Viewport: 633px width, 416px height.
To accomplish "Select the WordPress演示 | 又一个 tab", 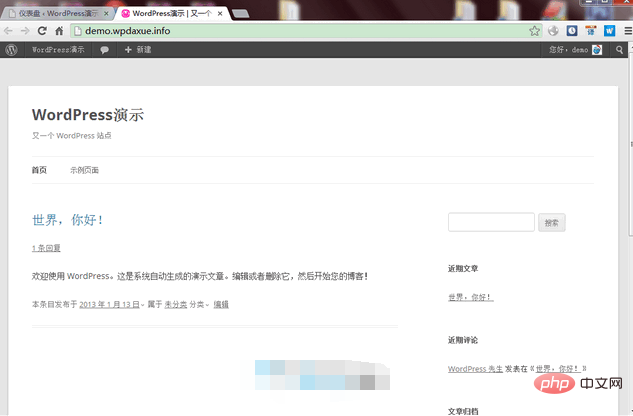I will [x=172, y=13].
